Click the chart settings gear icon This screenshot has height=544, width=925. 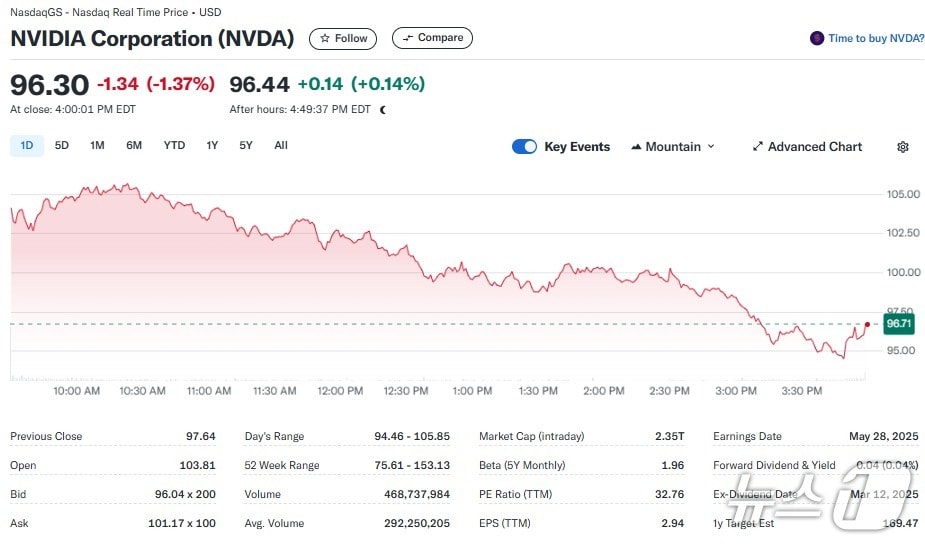tap(902, 147)
